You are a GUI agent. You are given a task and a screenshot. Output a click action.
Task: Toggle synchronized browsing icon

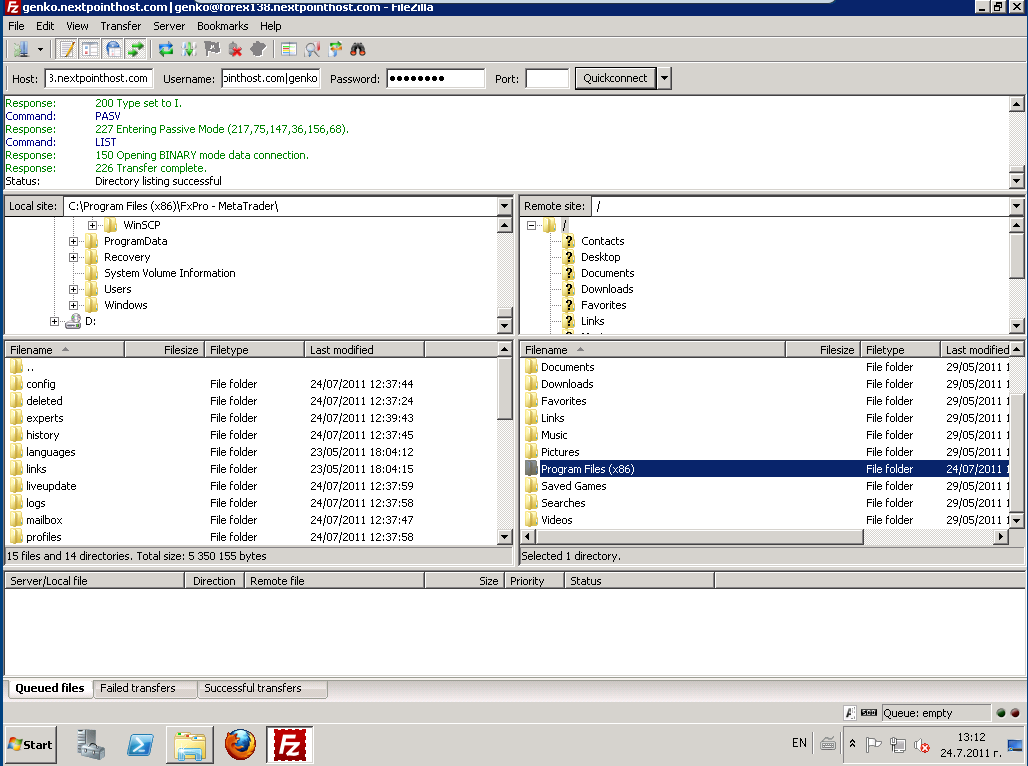(x=335, y=49)
